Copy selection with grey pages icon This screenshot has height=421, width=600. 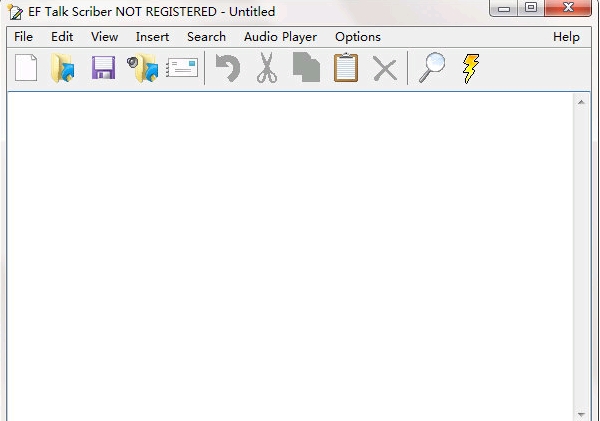306,68
